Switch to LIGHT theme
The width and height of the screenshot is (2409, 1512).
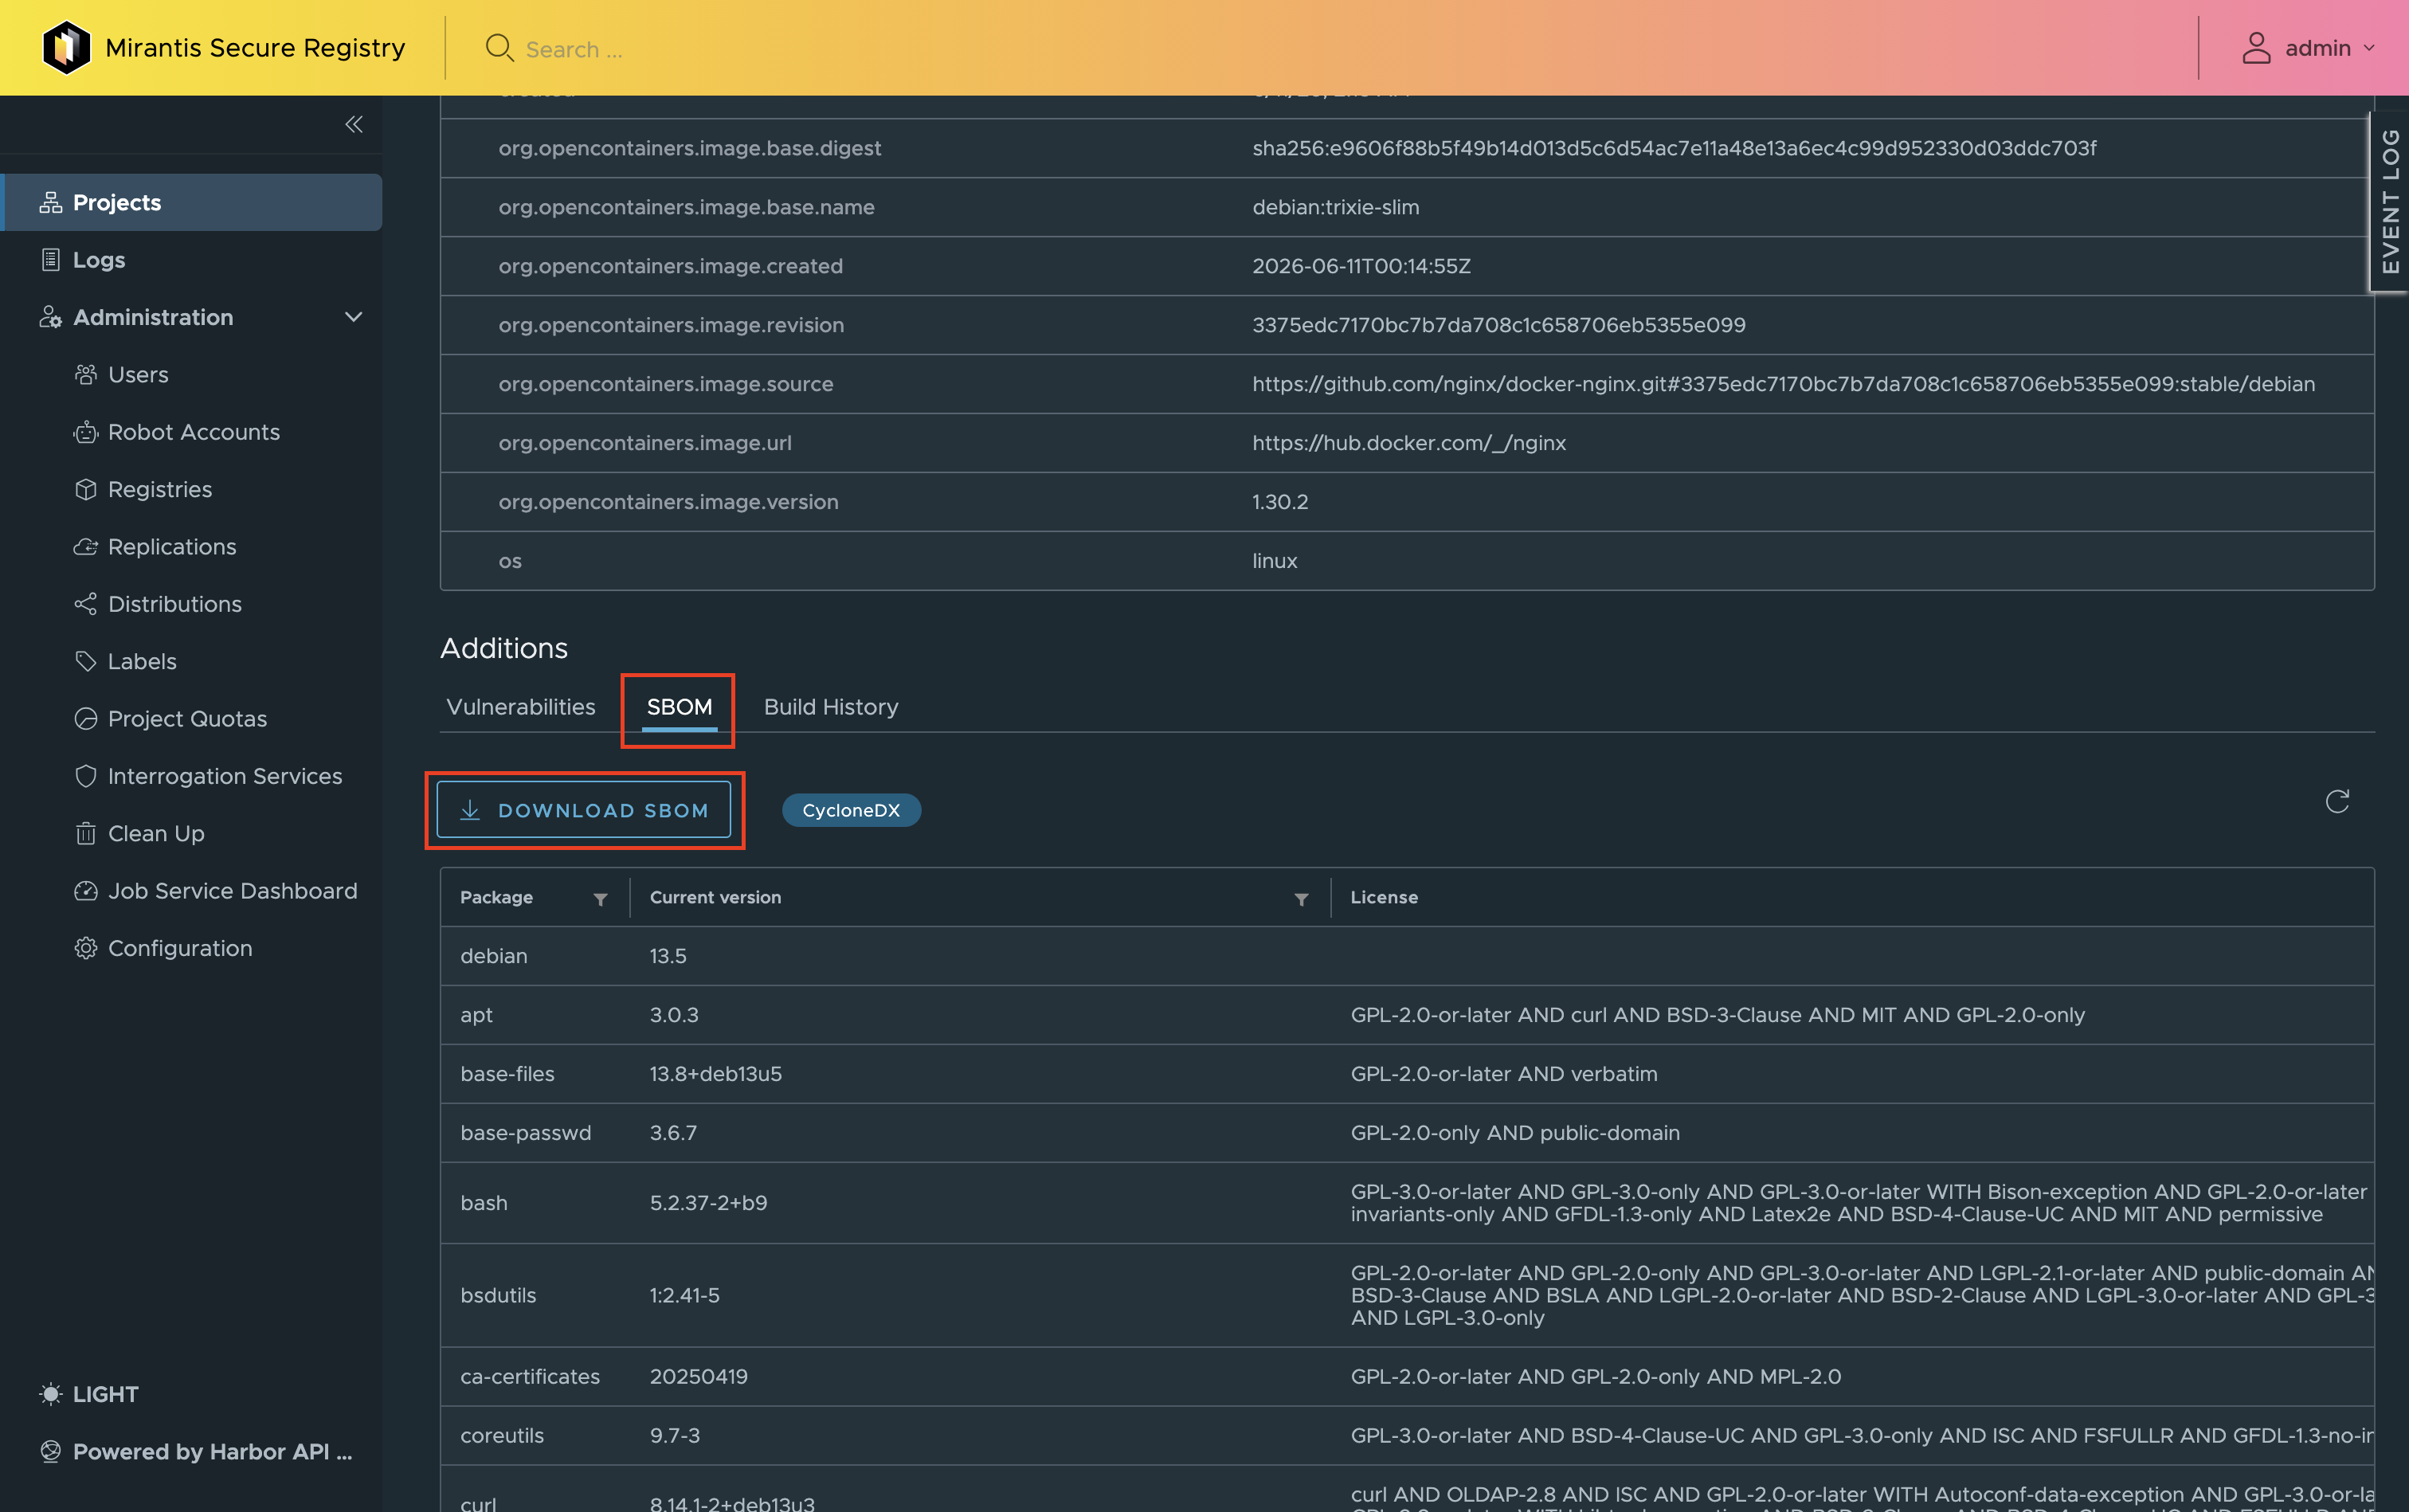(88, 1394)
